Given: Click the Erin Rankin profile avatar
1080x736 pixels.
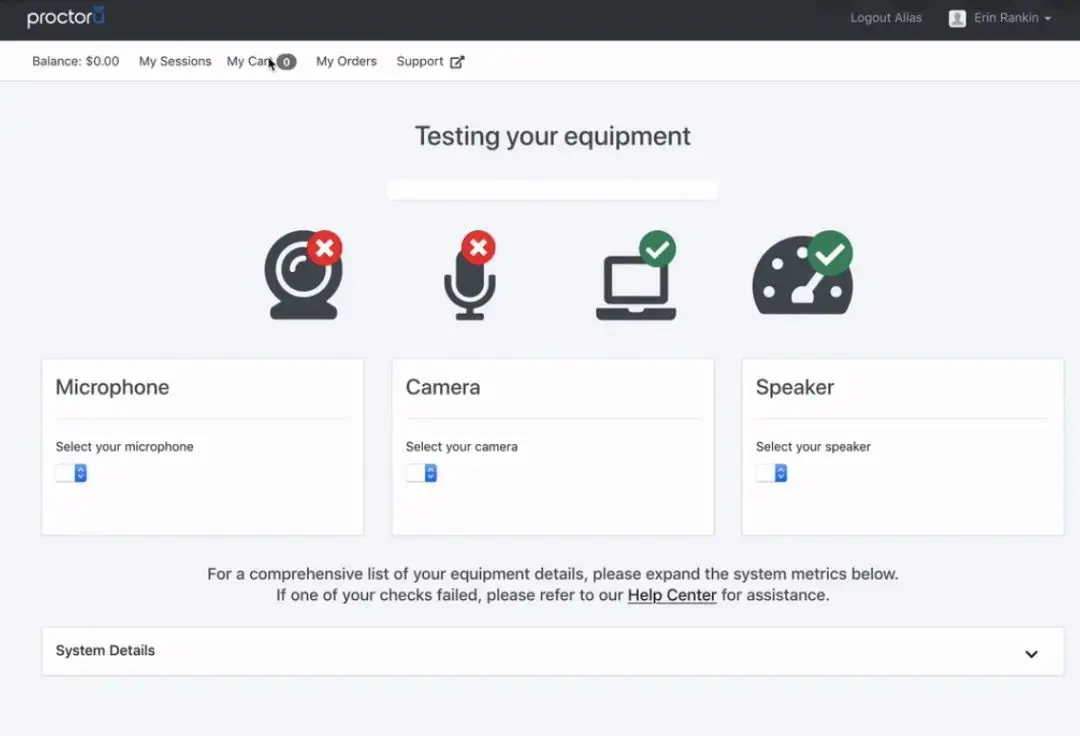Looking at the screenshot, I should tap(957, 19).
